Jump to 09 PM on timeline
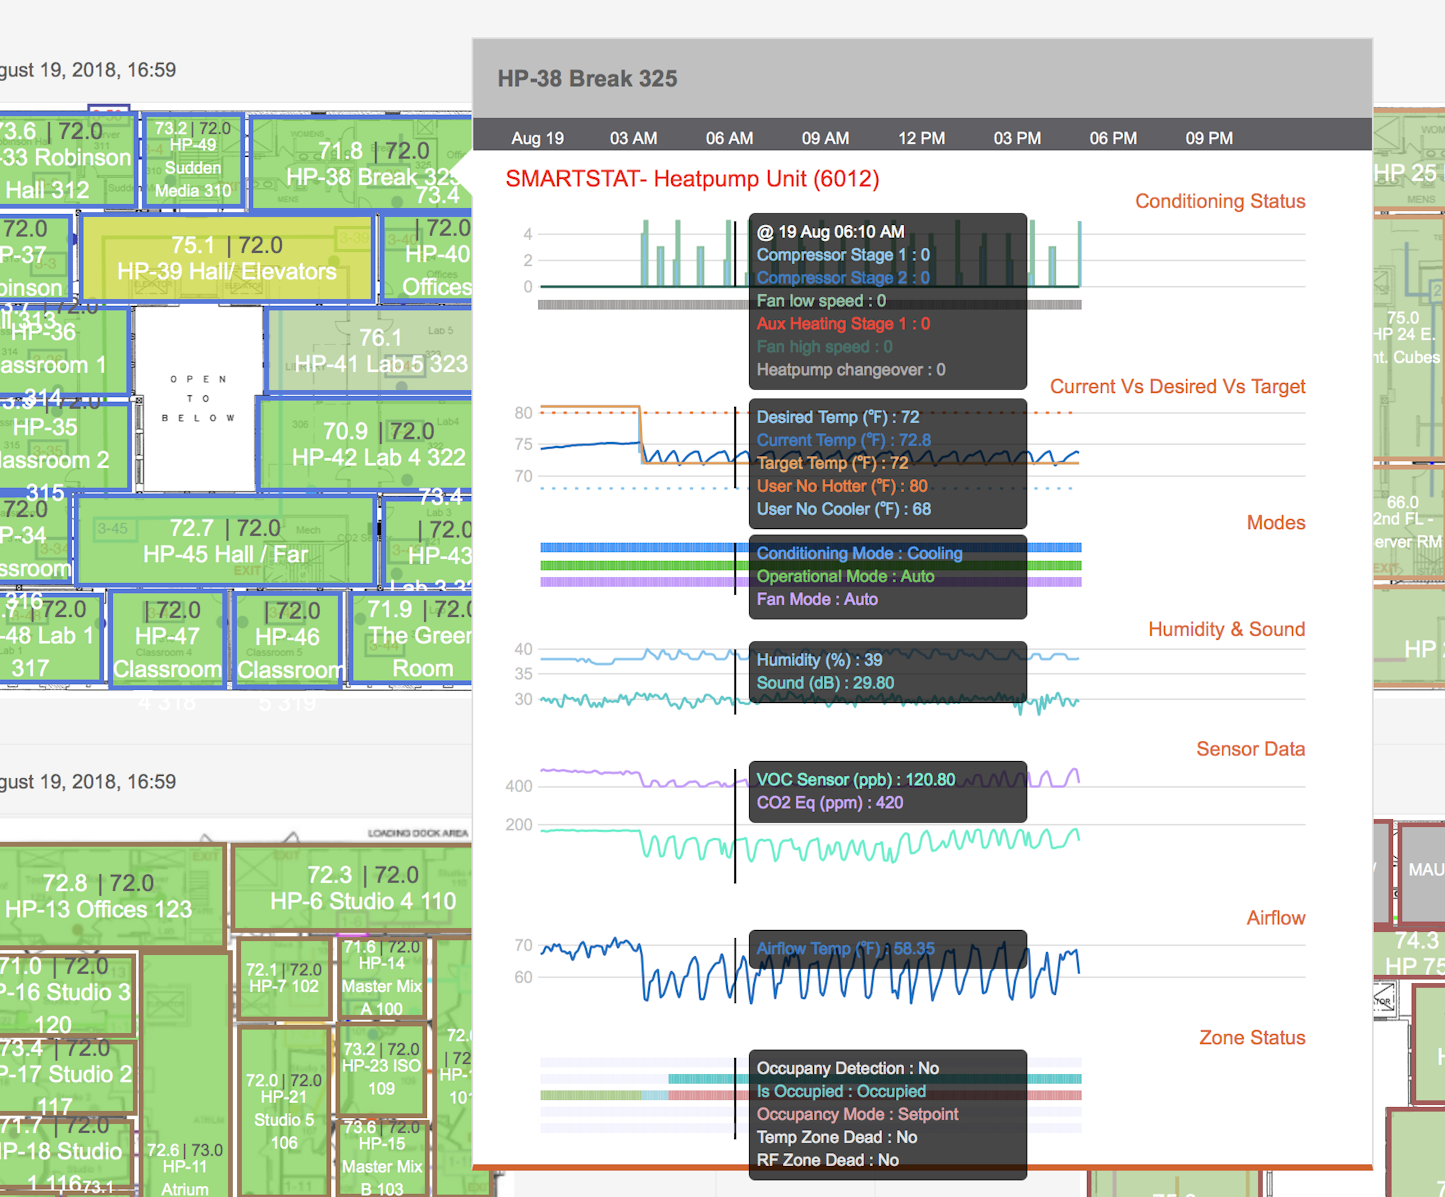The height and width of the screenshot is (1197, 1445). click(x=1208, y=138)
